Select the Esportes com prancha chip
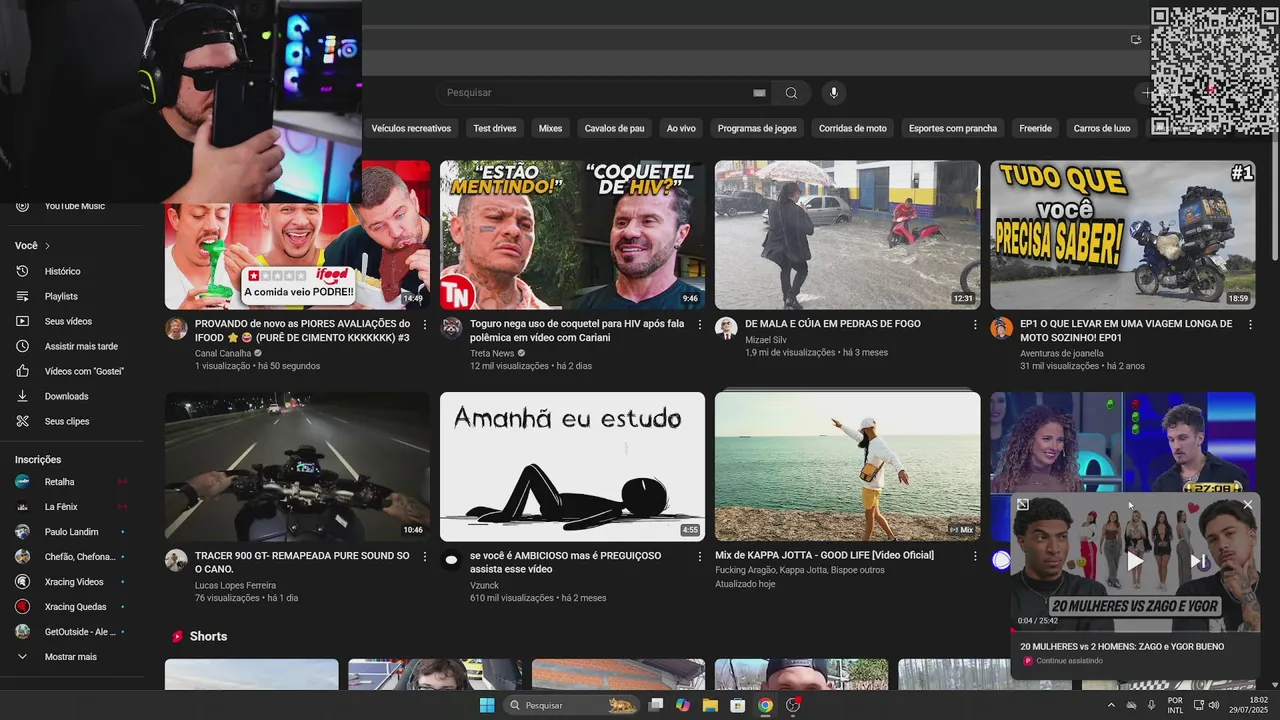Viewport: 1280px width, 720px height. [x=953, y=128]
